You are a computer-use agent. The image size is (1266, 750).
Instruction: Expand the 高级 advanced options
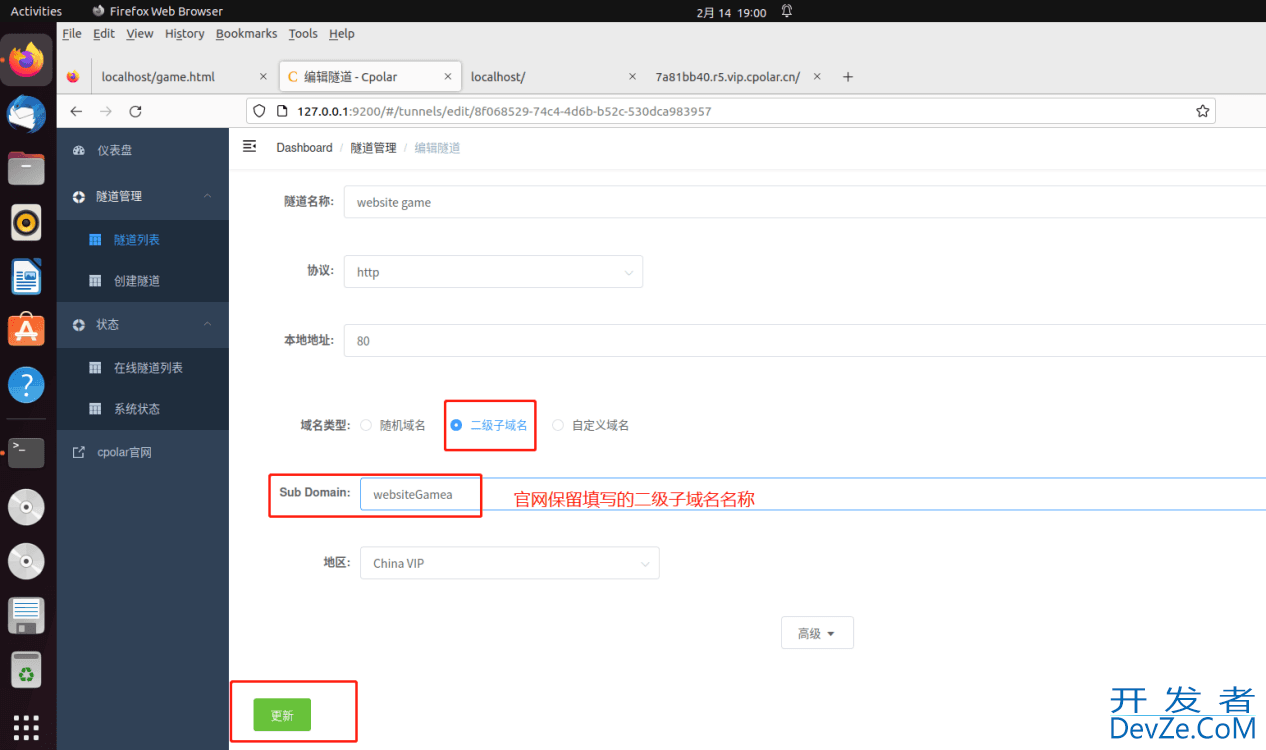point(817,633)
